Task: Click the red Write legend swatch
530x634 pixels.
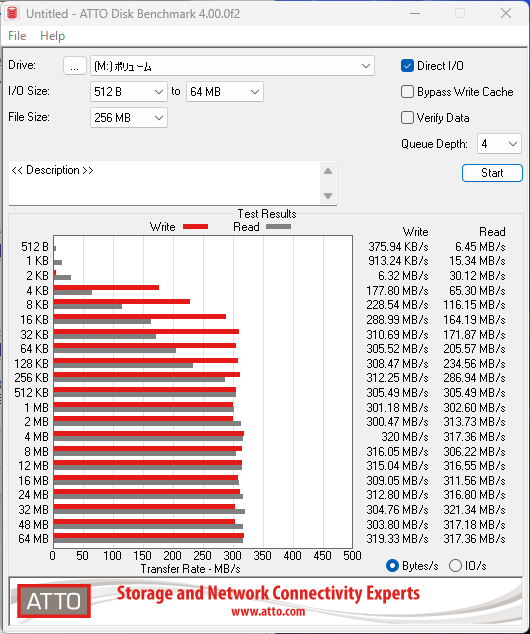Action: [195, 227]
